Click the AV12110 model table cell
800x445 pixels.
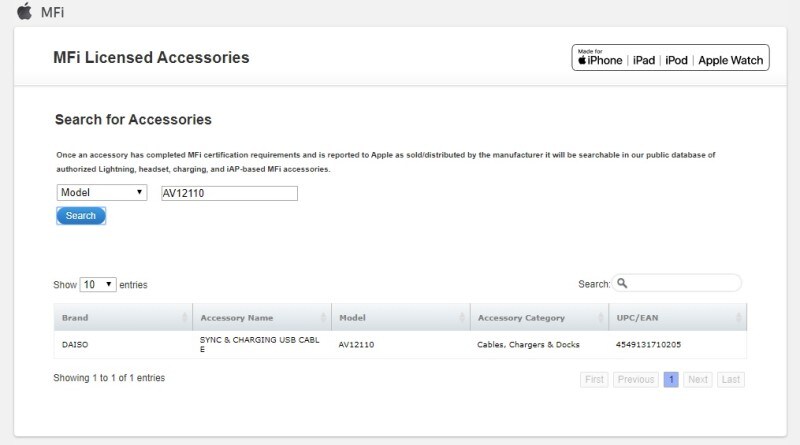(356, 345)
